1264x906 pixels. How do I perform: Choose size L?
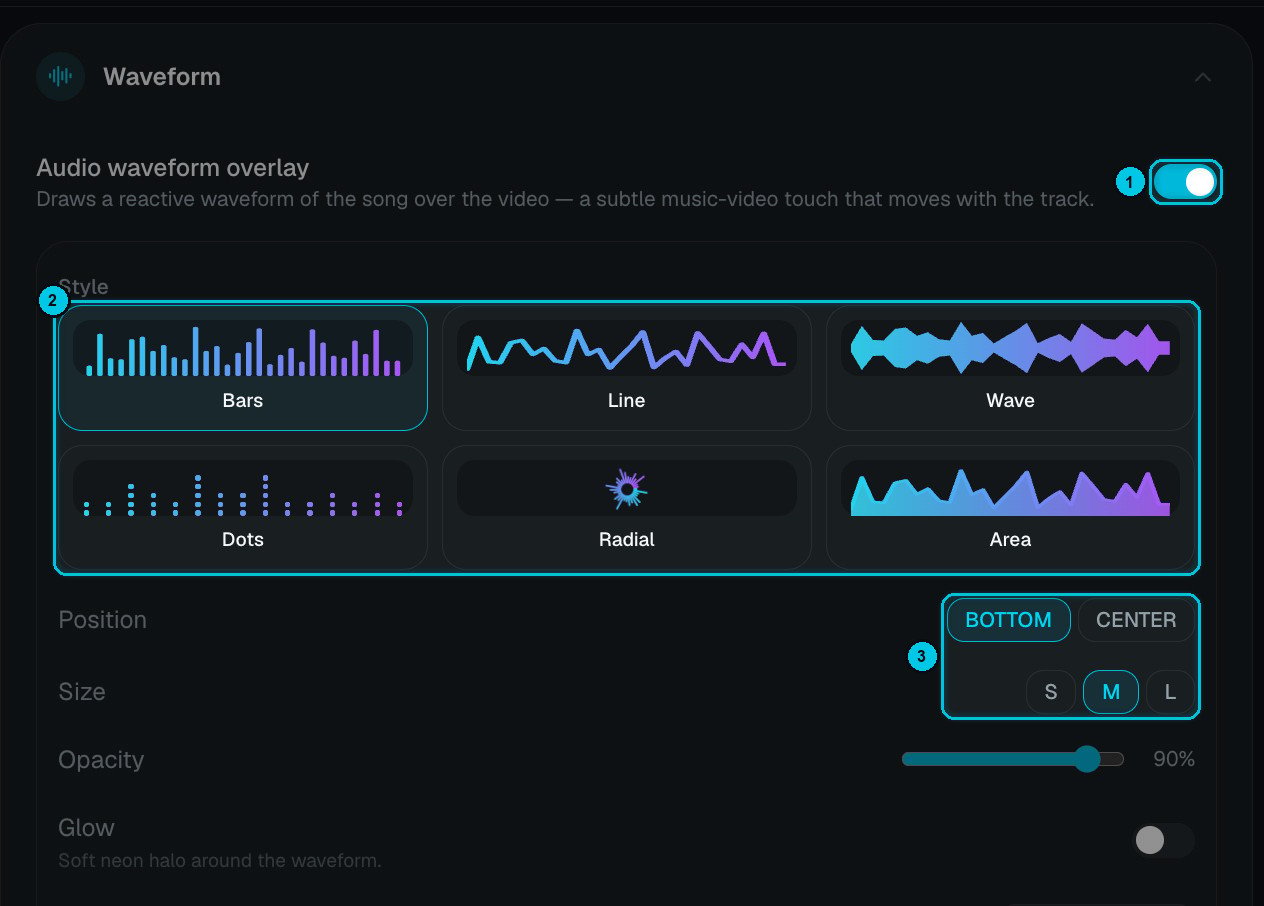1170,692
